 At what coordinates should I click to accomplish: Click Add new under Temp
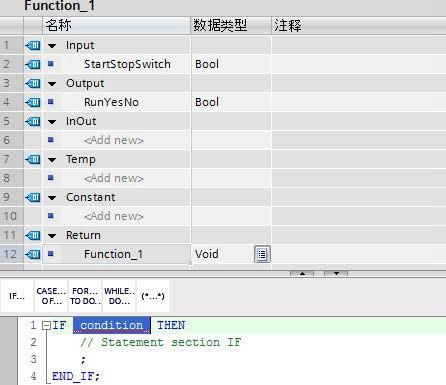[114, 178]
